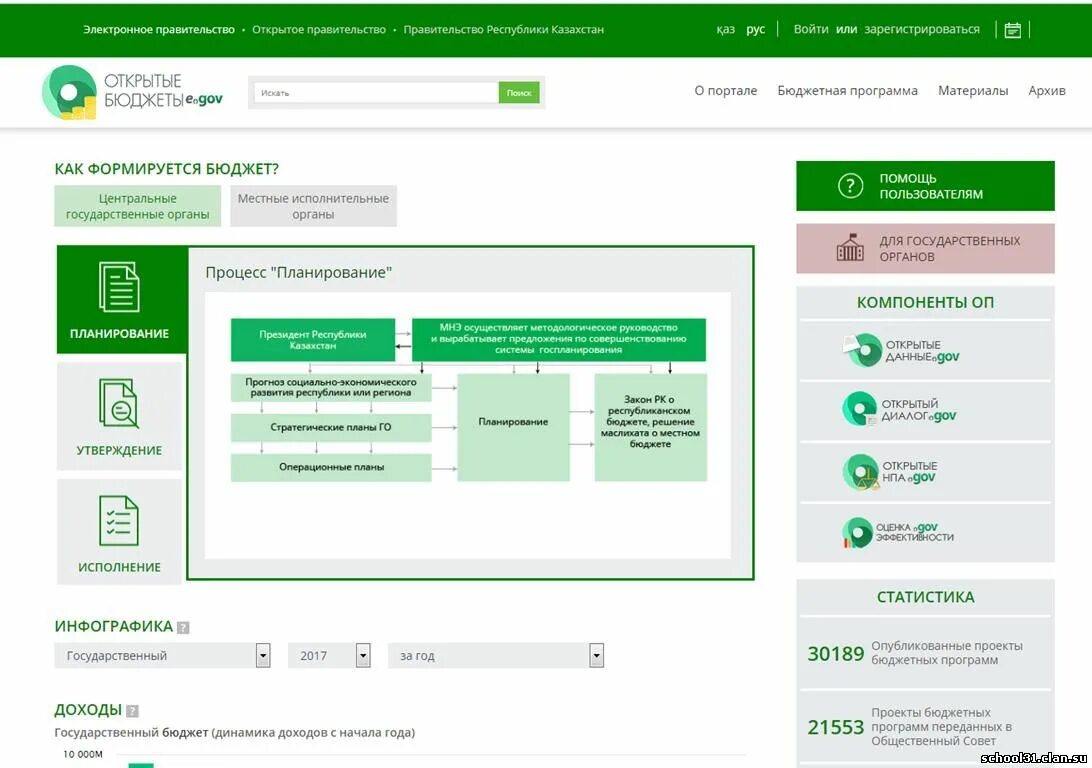The height and width of the screenshot is (768, 1092).
Task: Click Компоненты ОП heading
Action: pos(926,302)
